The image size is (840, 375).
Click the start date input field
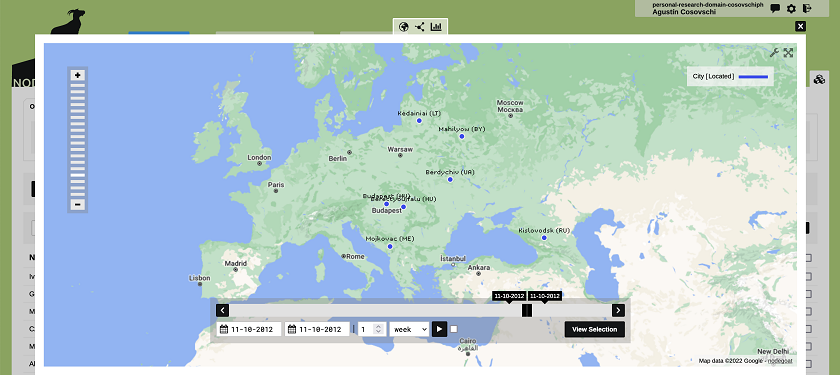249,329
